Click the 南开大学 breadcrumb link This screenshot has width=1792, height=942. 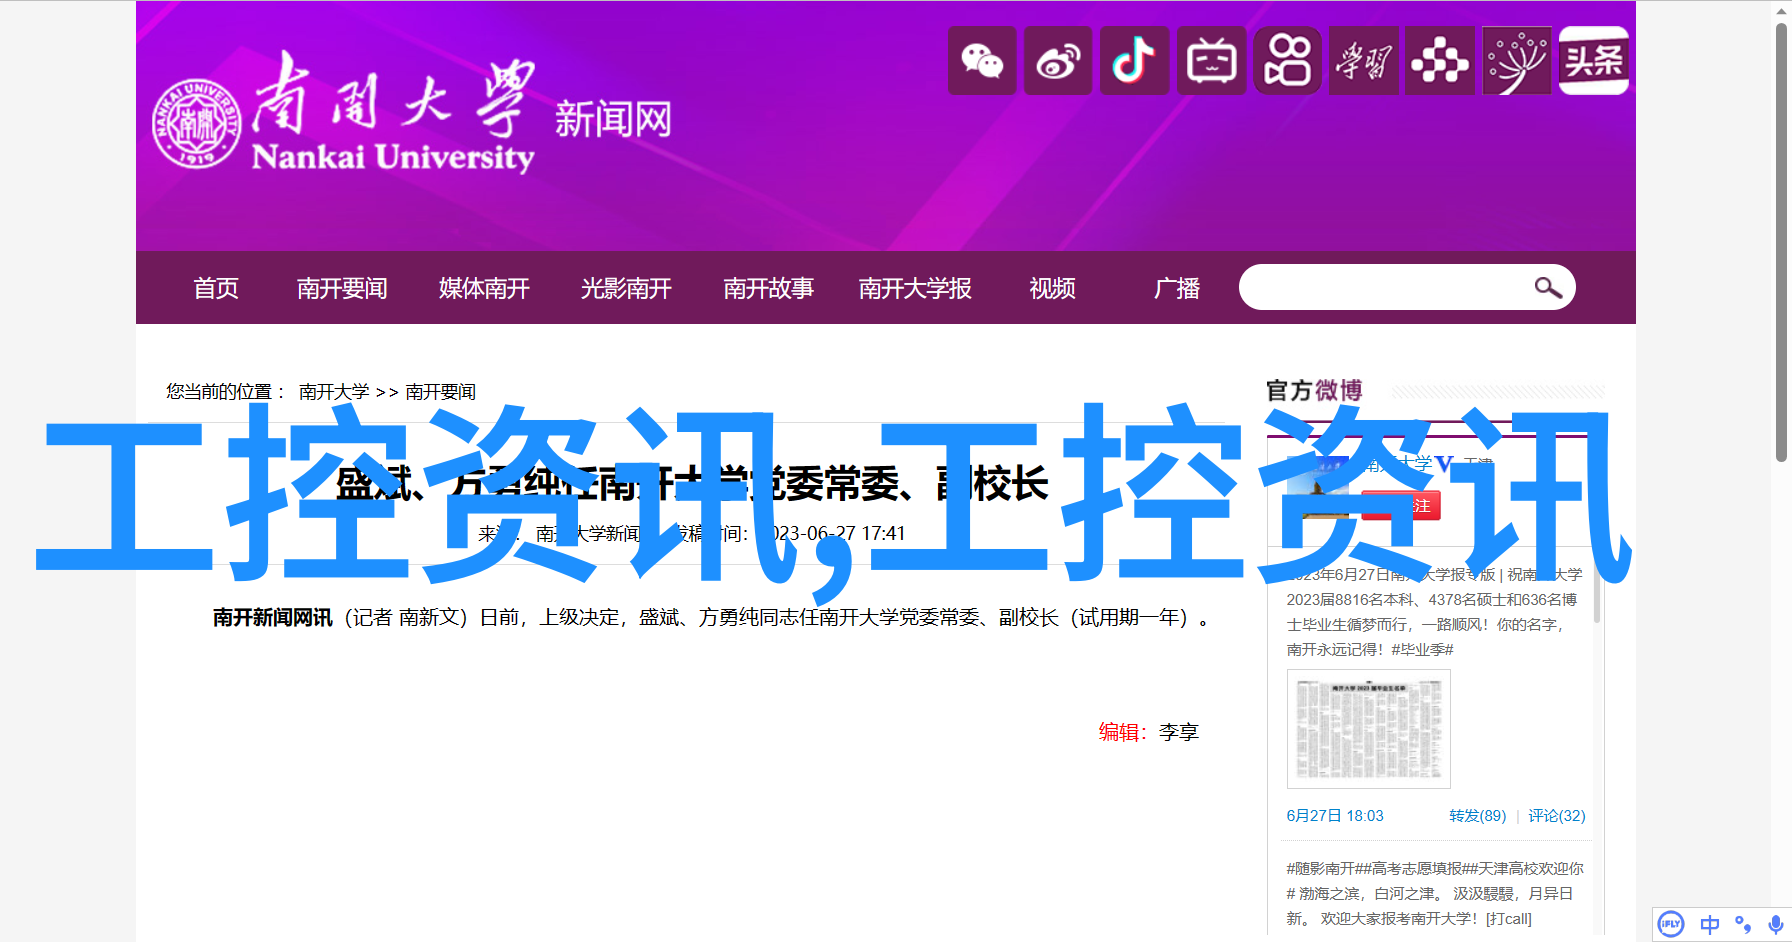(x=334, y=392)
